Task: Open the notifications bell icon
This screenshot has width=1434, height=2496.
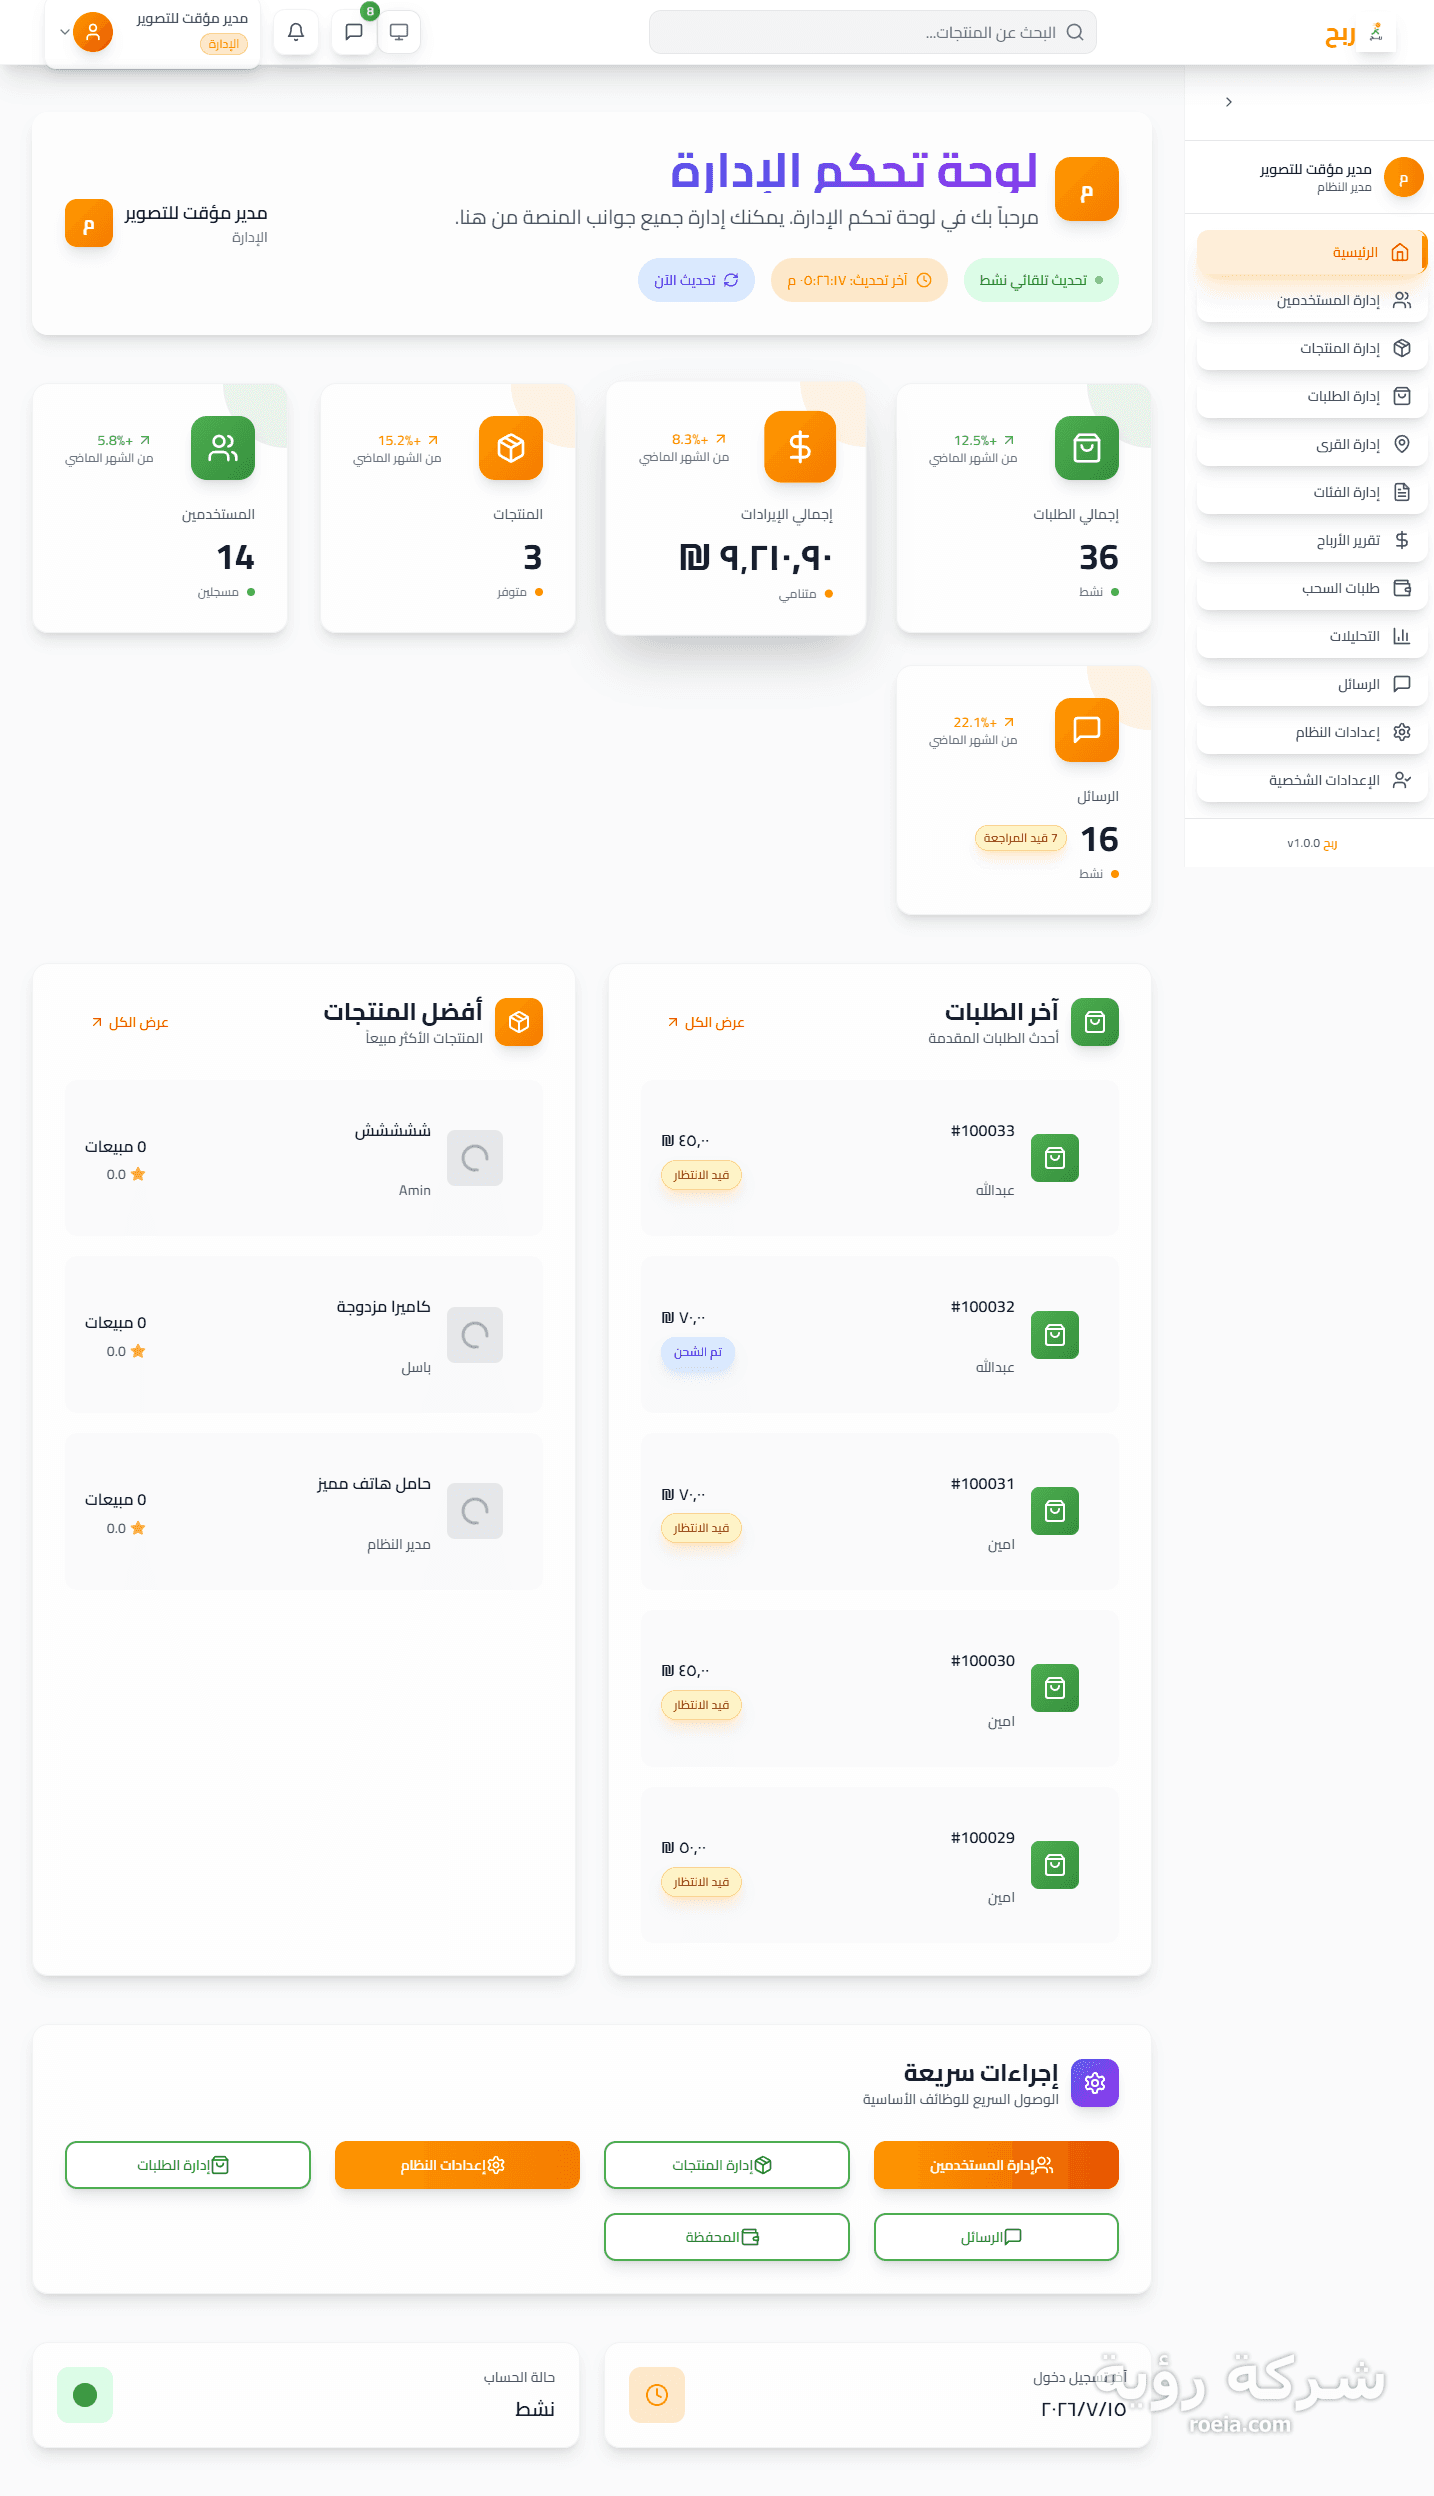Action: coord(296,32)
